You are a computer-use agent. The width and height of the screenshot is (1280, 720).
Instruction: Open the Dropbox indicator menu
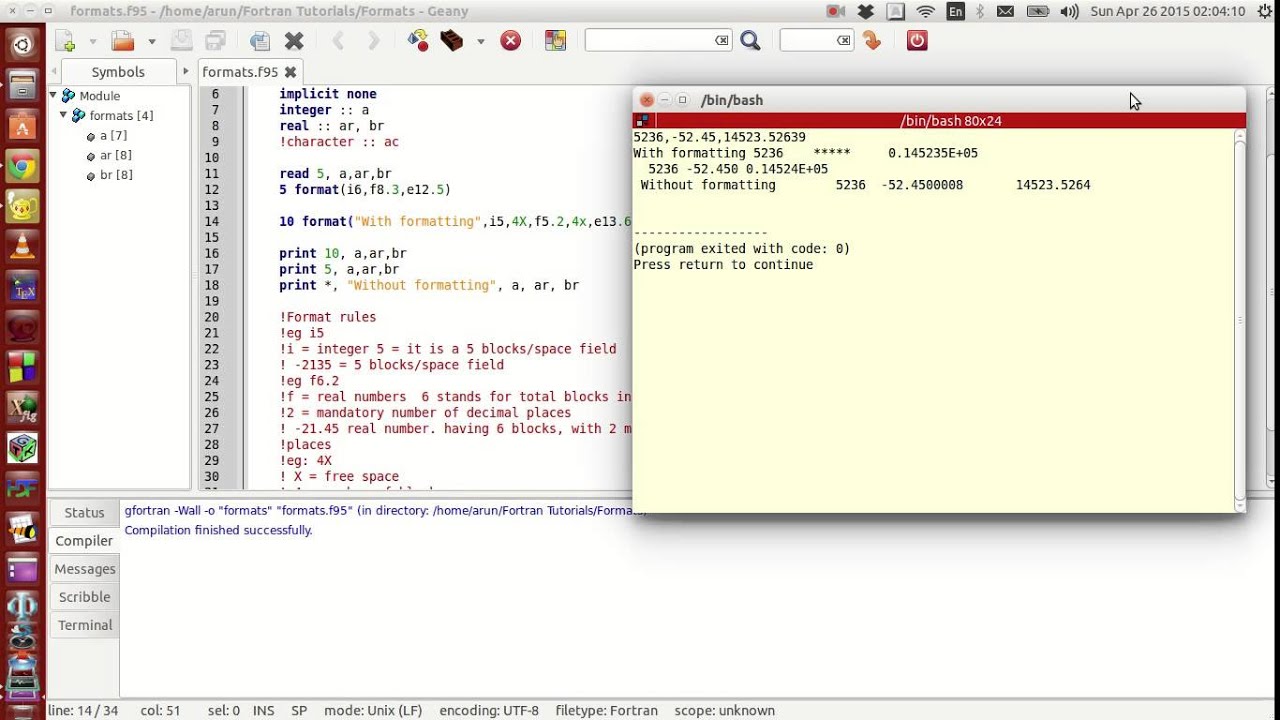[866, 11]
